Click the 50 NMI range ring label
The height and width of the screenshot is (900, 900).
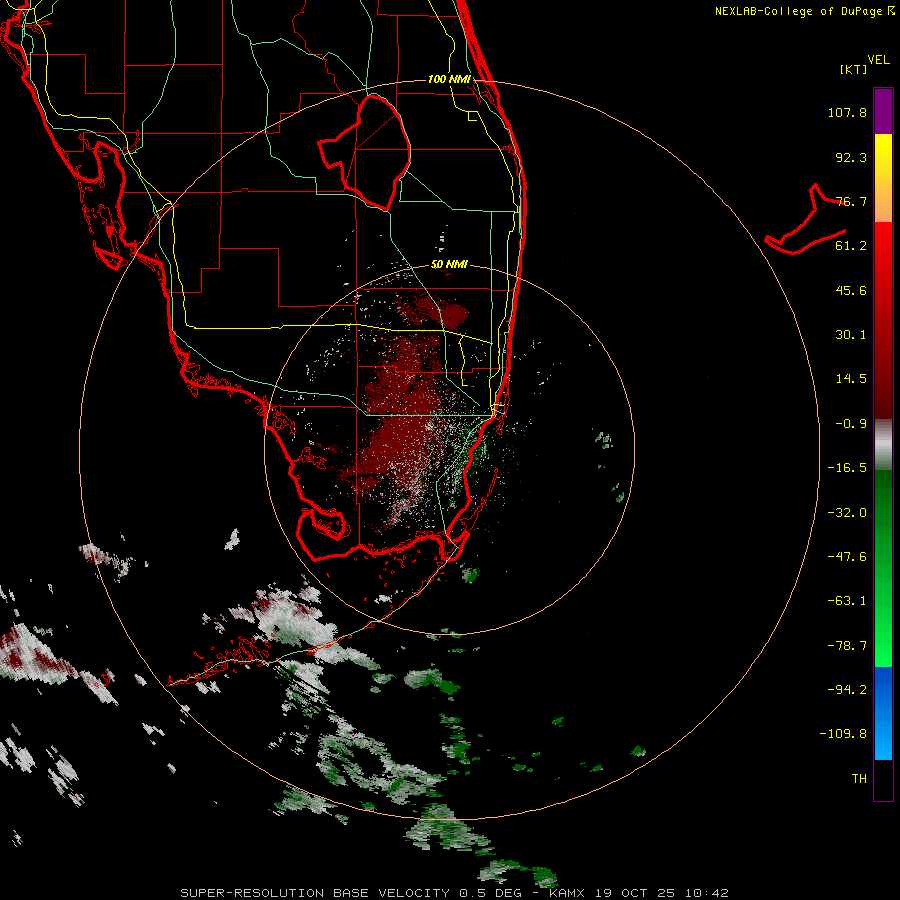pos(449,265)
